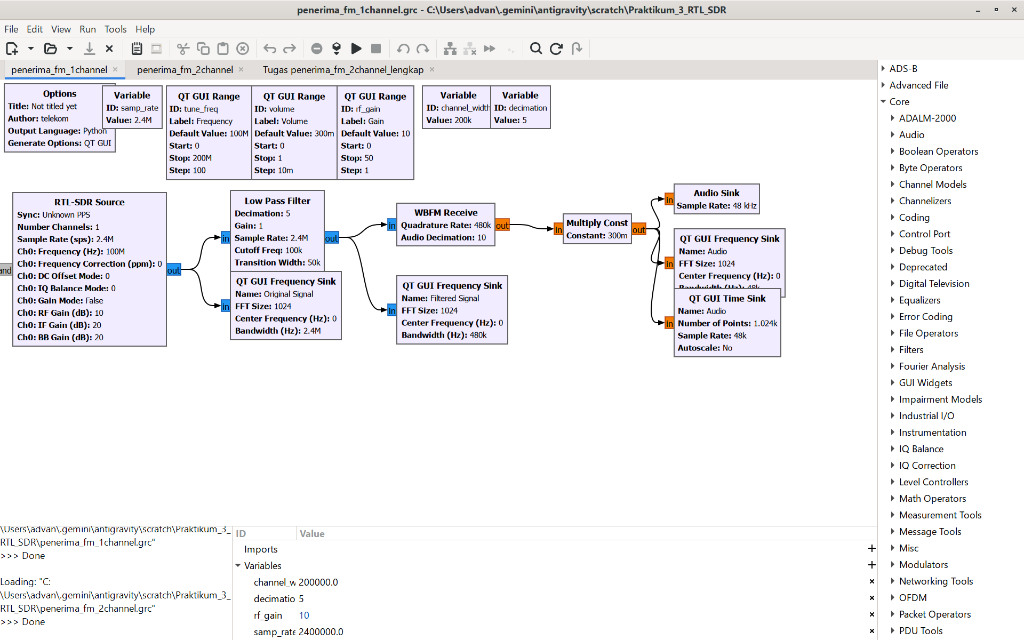Switch to Tugas penerima_fm_2channel_lengkap tab

pos(343,70)
